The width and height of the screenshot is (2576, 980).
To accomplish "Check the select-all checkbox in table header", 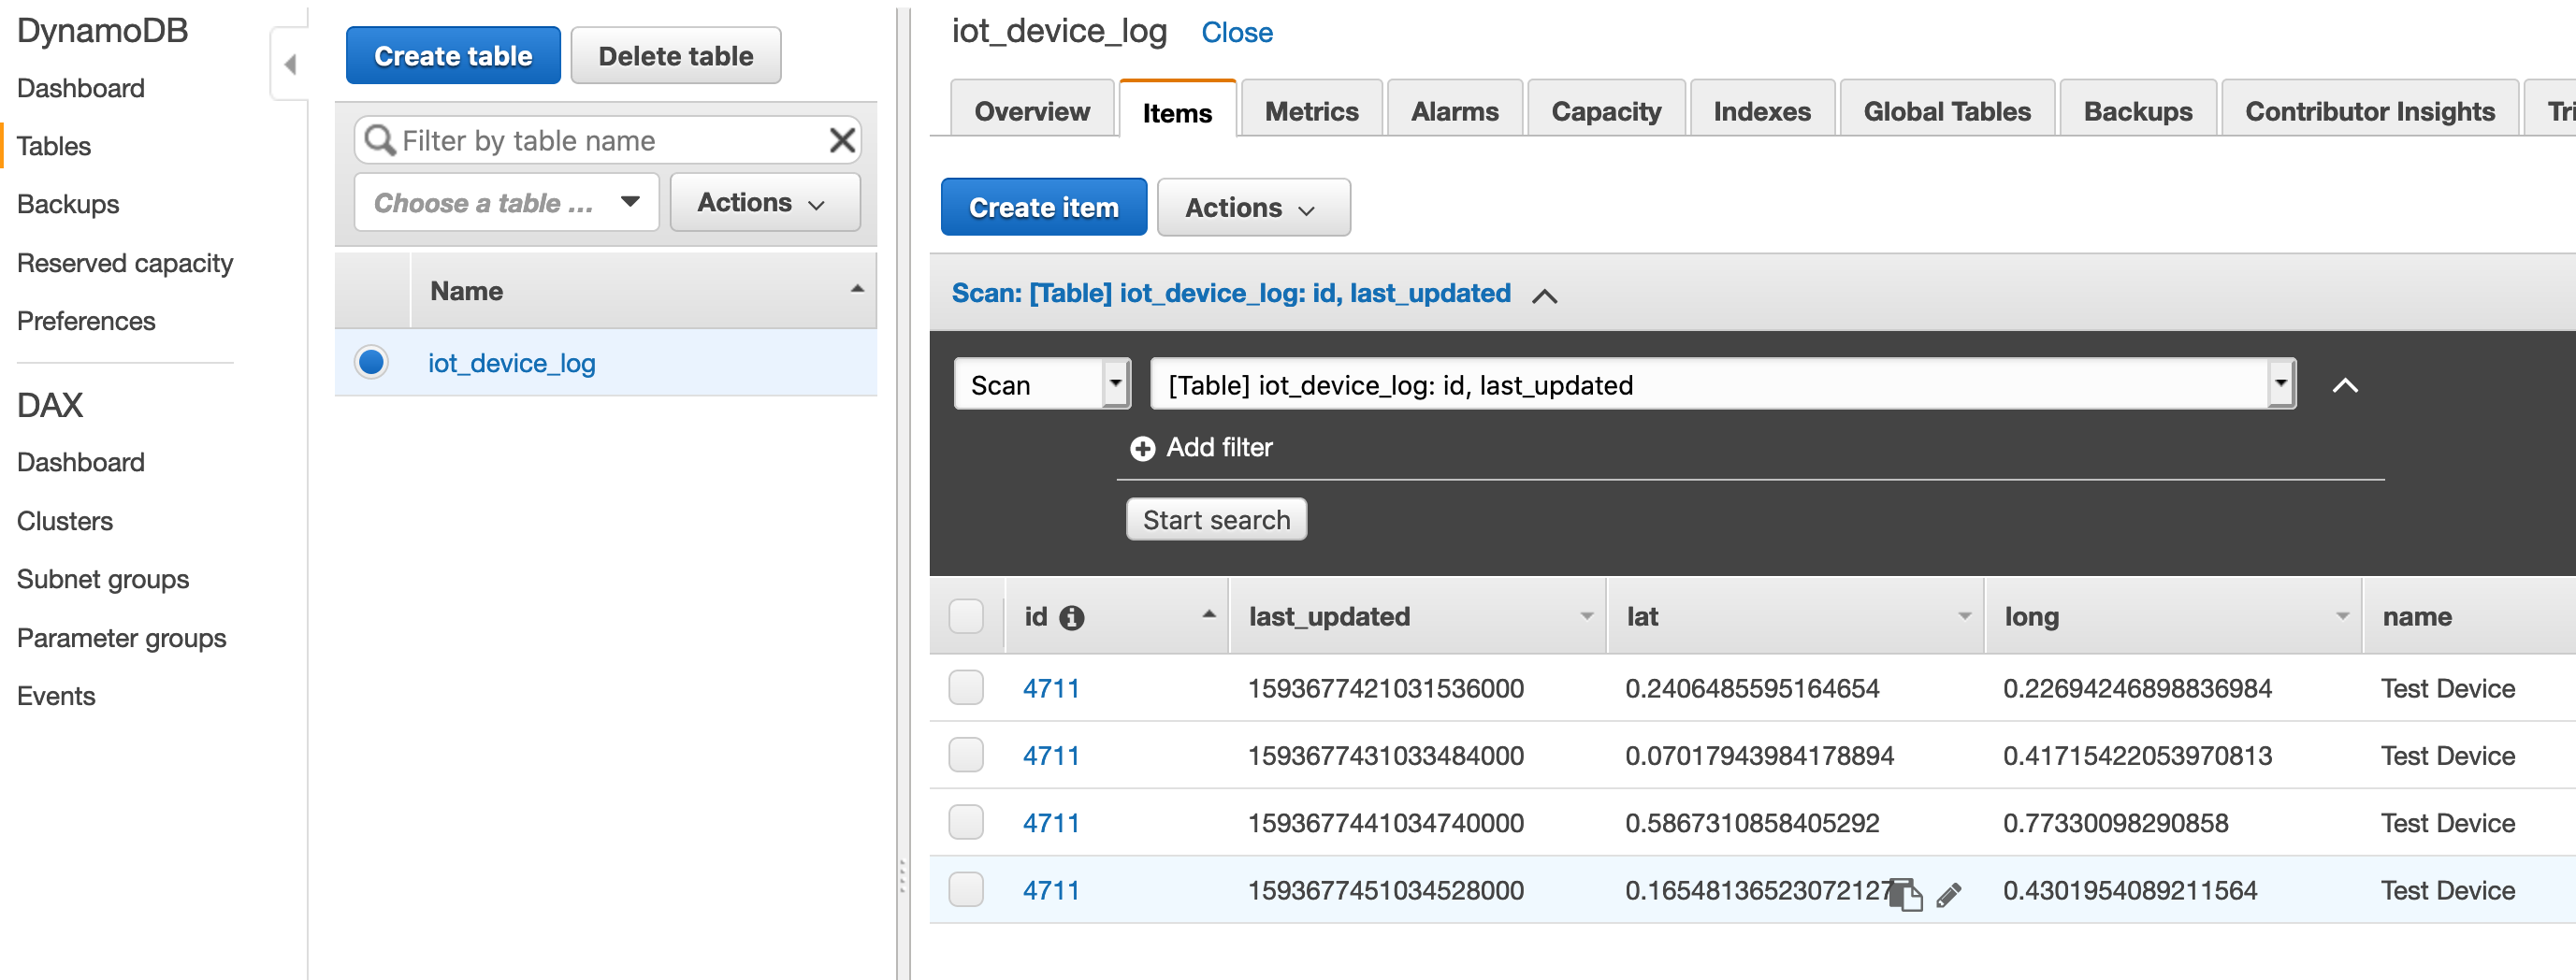I will [x=965, y=616].
